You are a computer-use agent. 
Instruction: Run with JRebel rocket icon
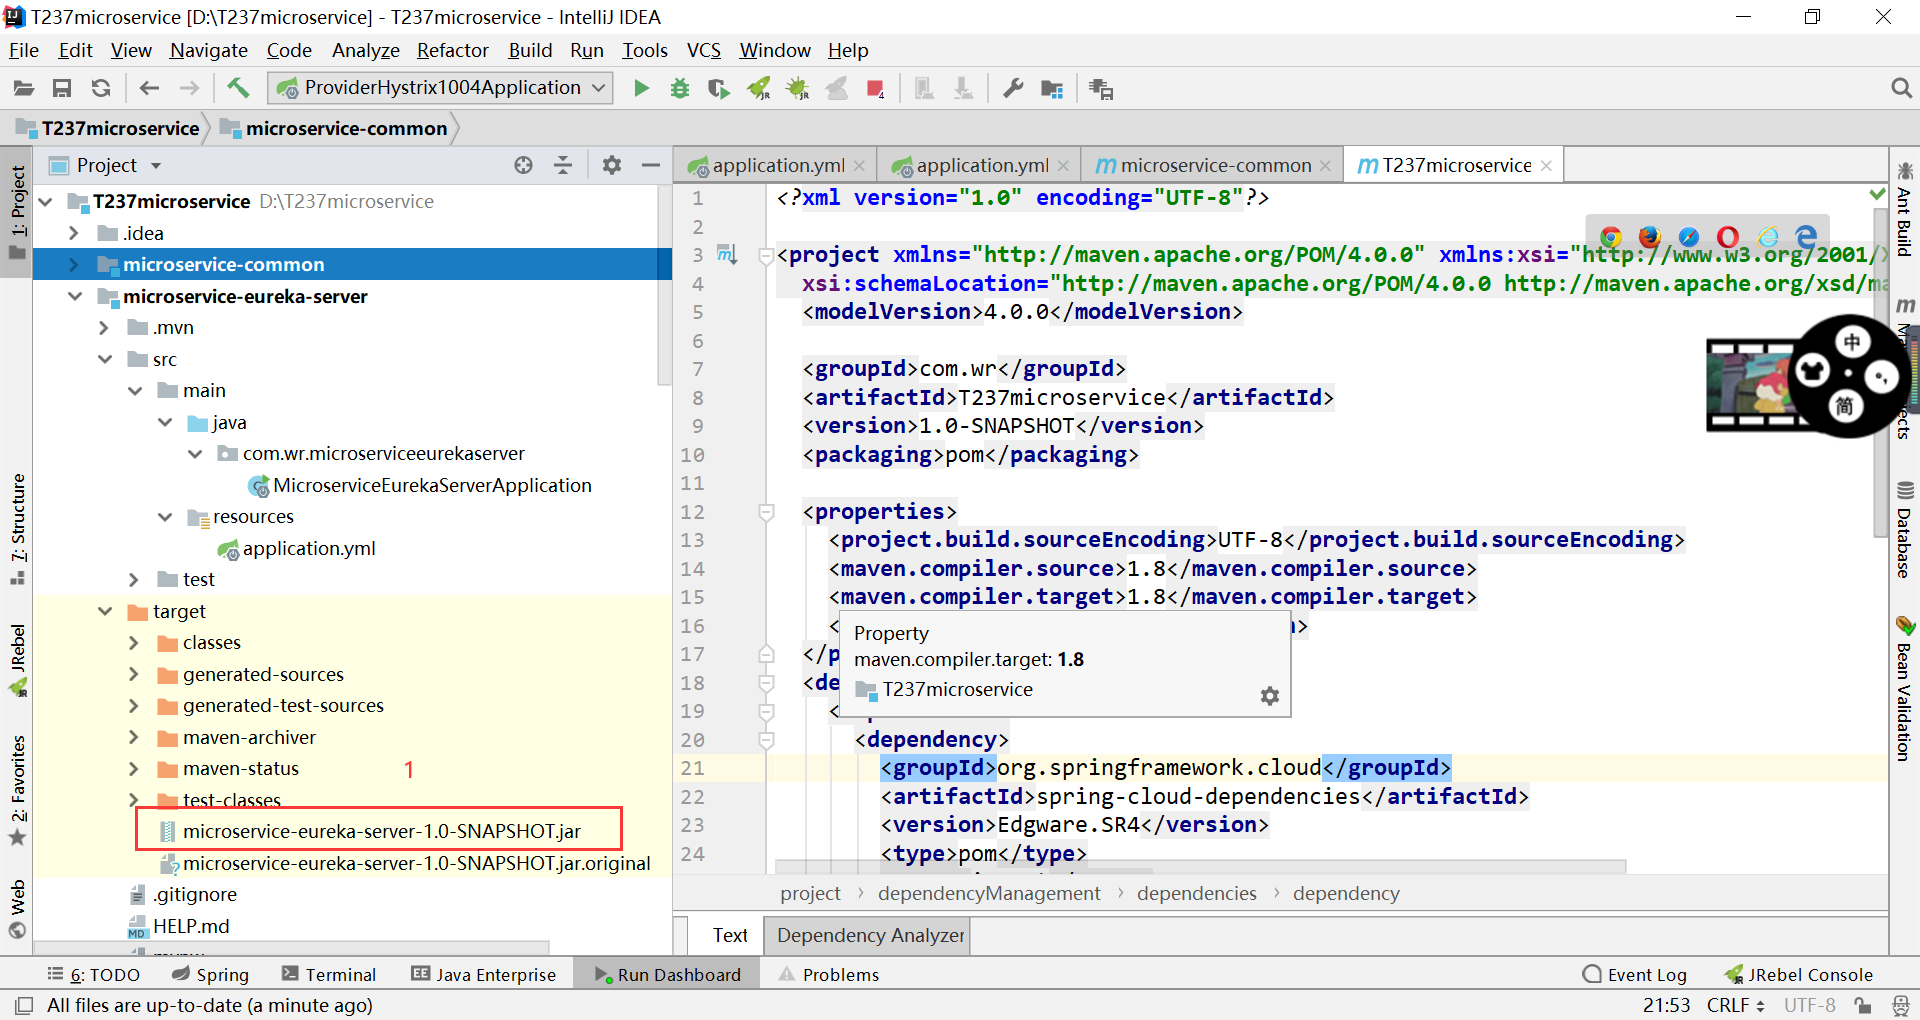pos(759,89)
